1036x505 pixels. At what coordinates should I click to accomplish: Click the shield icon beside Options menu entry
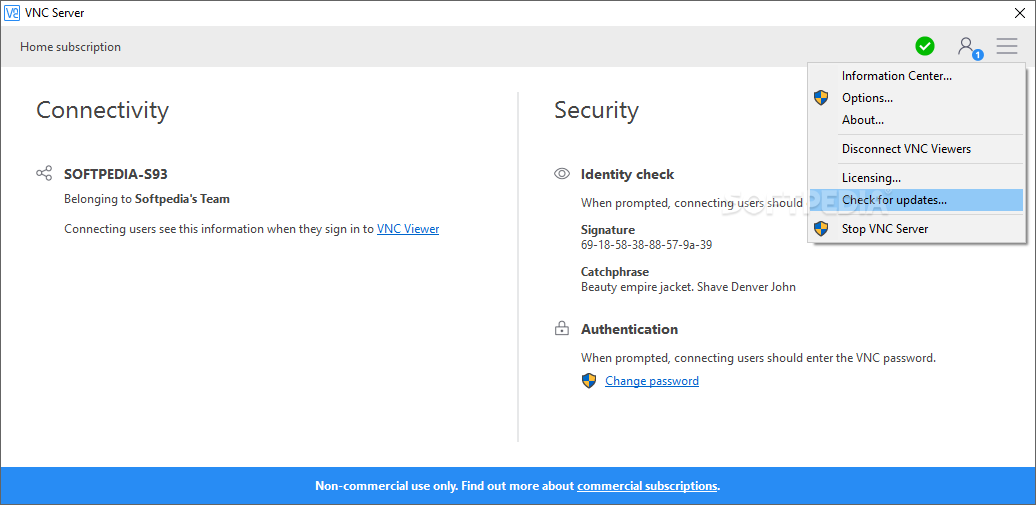click(821, 98)
